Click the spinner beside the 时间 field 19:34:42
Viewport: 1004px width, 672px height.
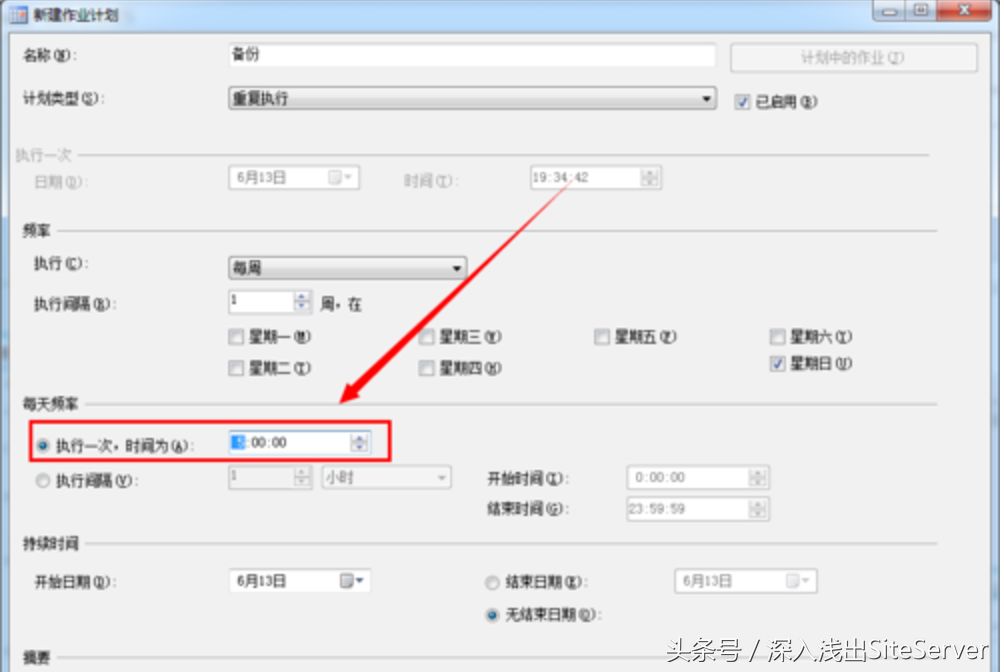[x=650, y=177]
